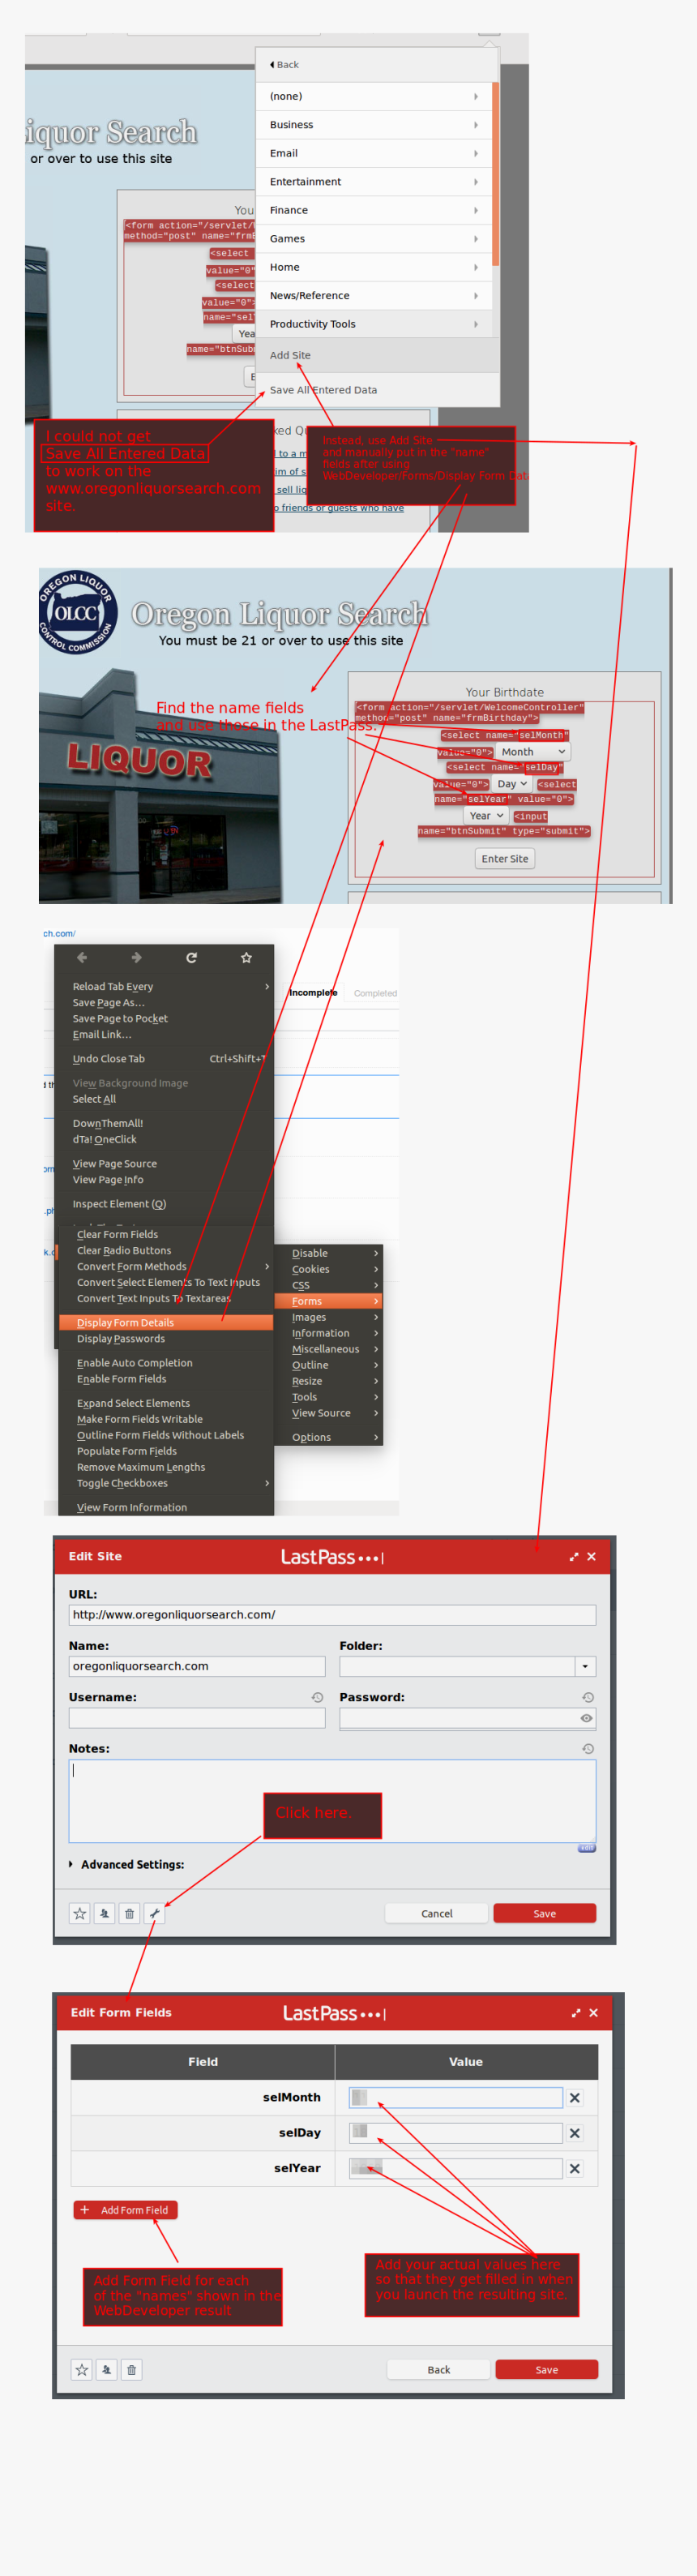Click the trash icon in Edit Site
The width and height of the screenshot is (697, 2576).
[129, 1914]
